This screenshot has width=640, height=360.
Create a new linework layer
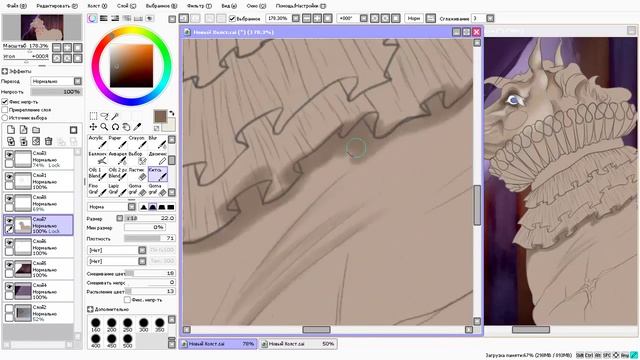pyautogui.click(x=24, y=130)
